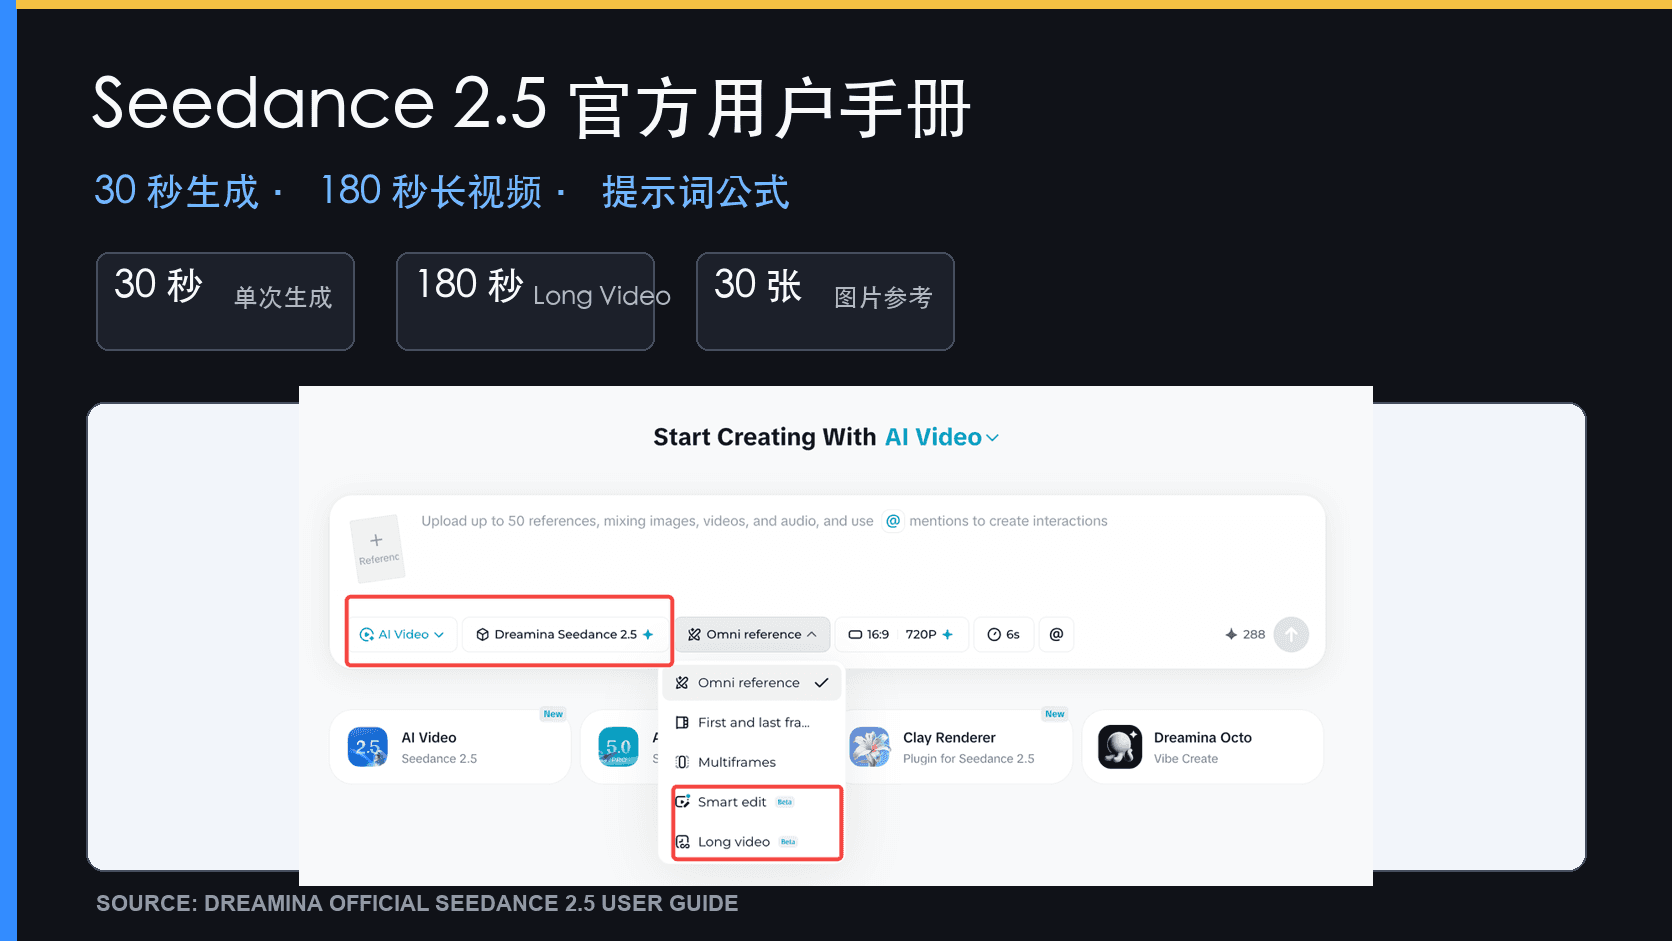The image size is (1672, 941).
Task: Click the 5.0 app icon
Action: [x=618, y=747]
